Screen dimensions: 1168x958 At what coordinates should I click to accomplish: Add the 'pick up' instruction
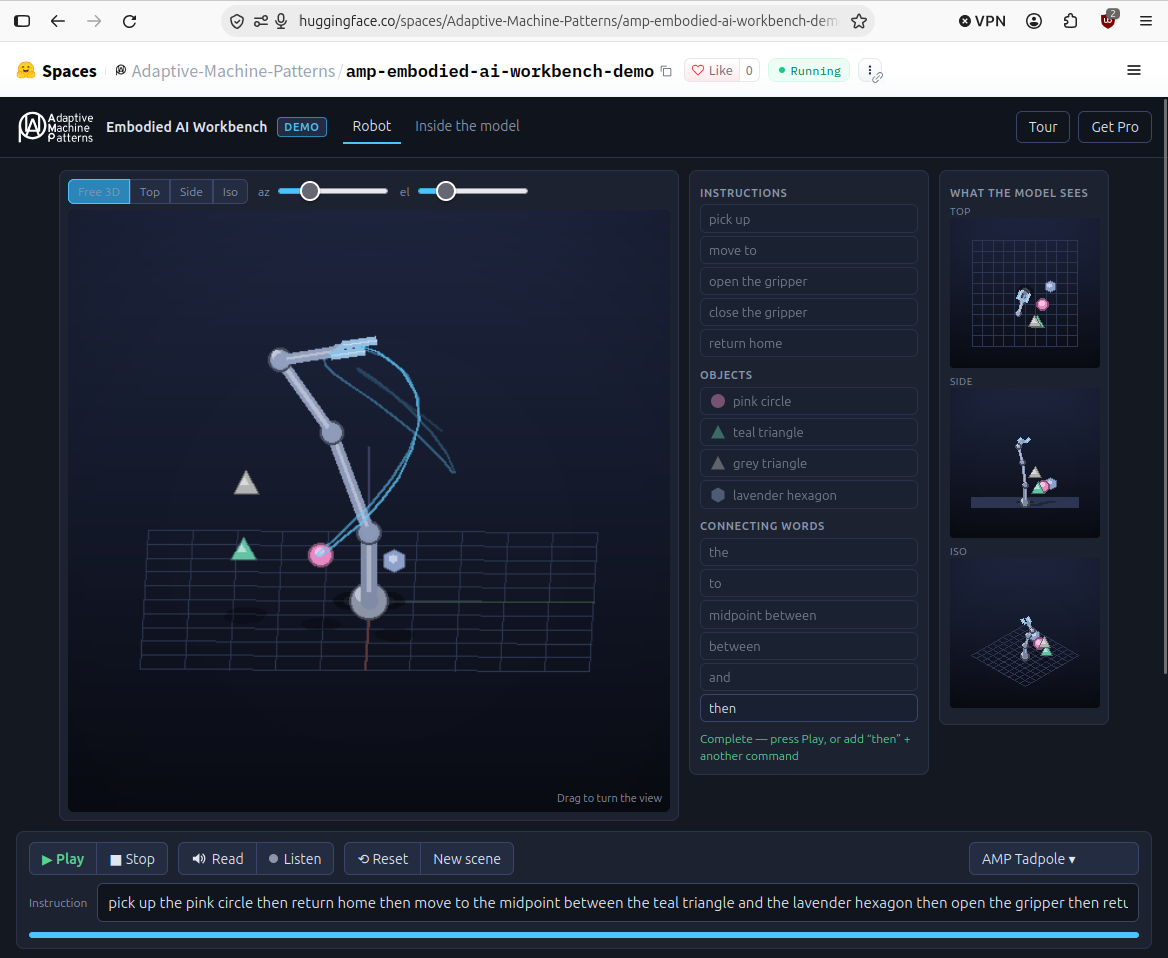[x=808, y=219]
